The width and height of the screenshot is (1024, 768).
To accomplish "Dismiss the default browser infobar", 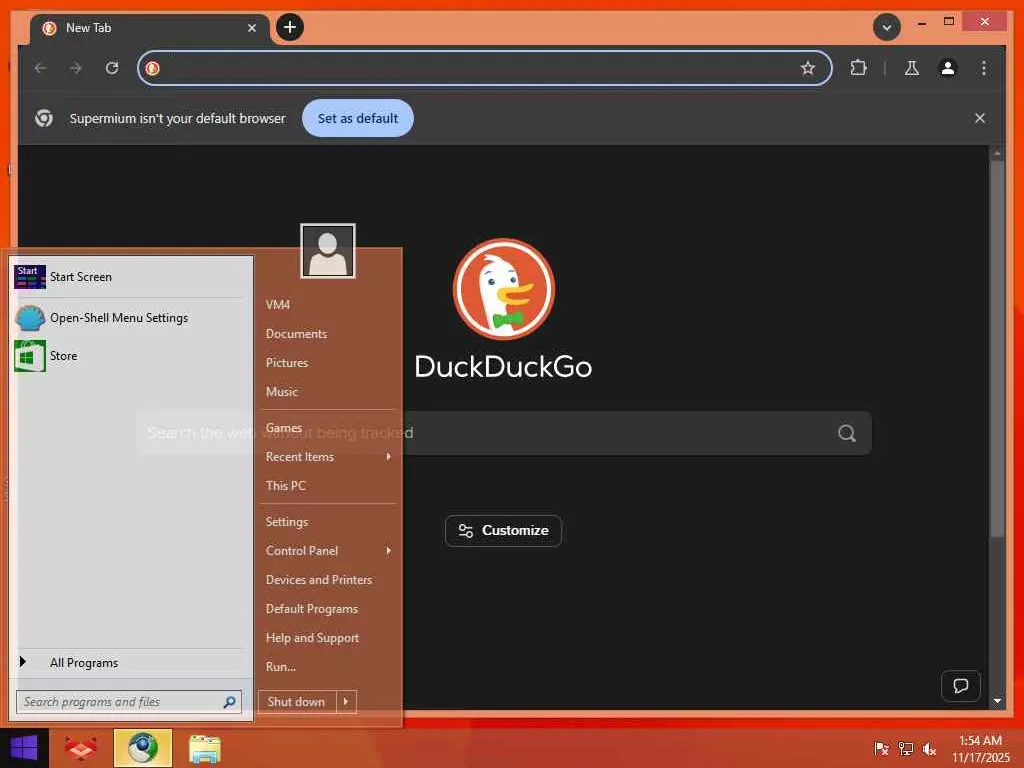I will [x=980, y=118].
